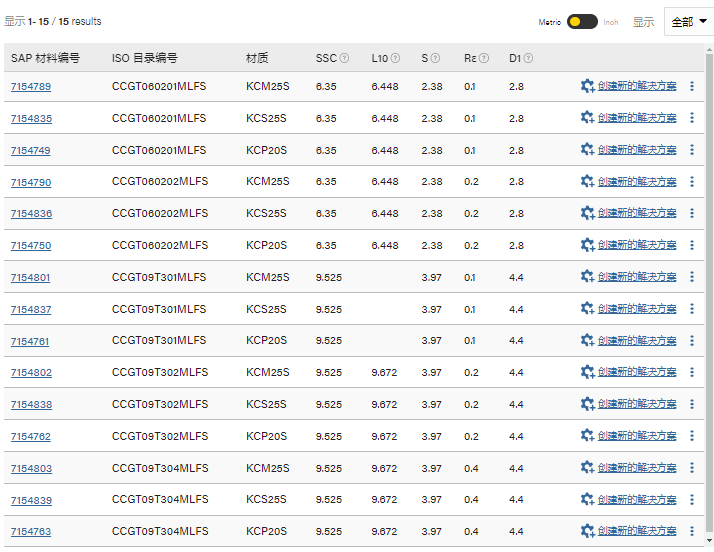Select the Inch unit label
714x552 pixels.
(x=610, y=22)
